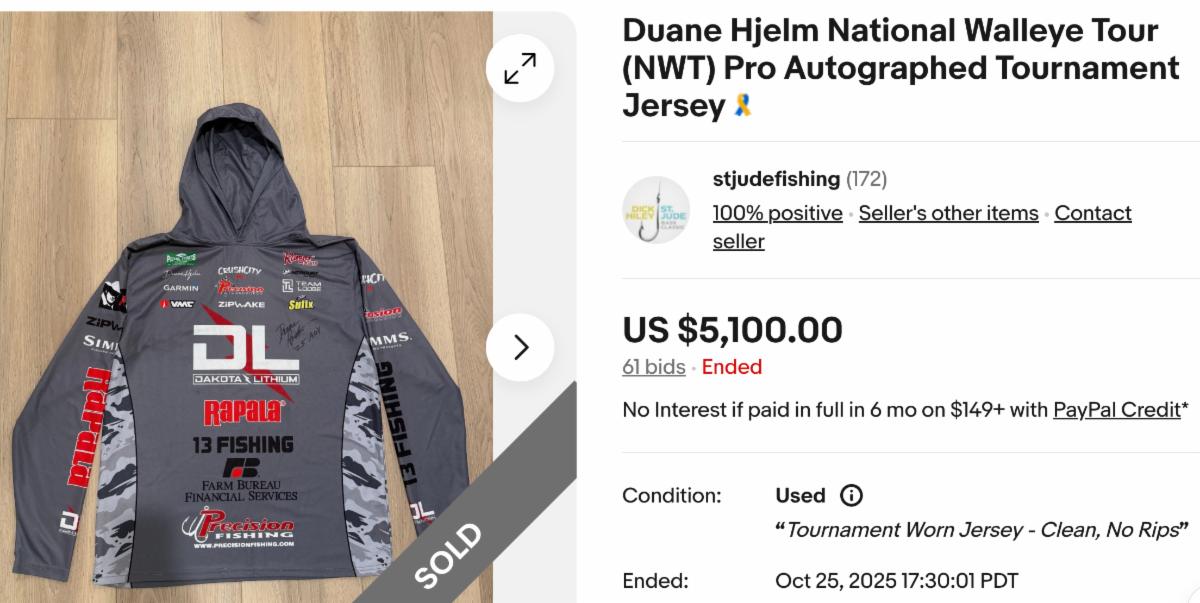Click the stjudefishing seller avatar
Viewport: 1200px width, 603px height.
click(x=656, y=210)
